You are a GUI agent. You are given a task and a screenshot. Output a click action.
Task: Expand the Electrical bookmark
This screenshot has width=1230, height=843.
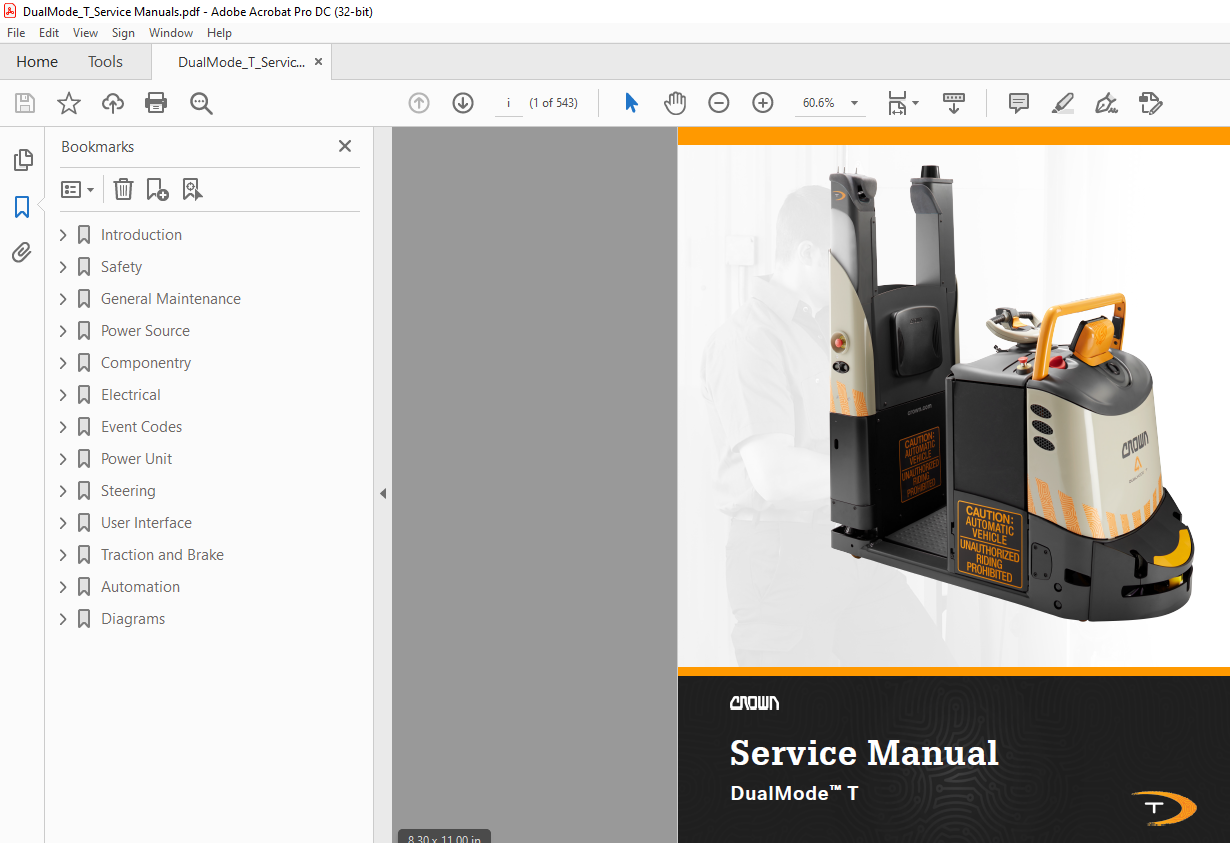pos(63,395)
